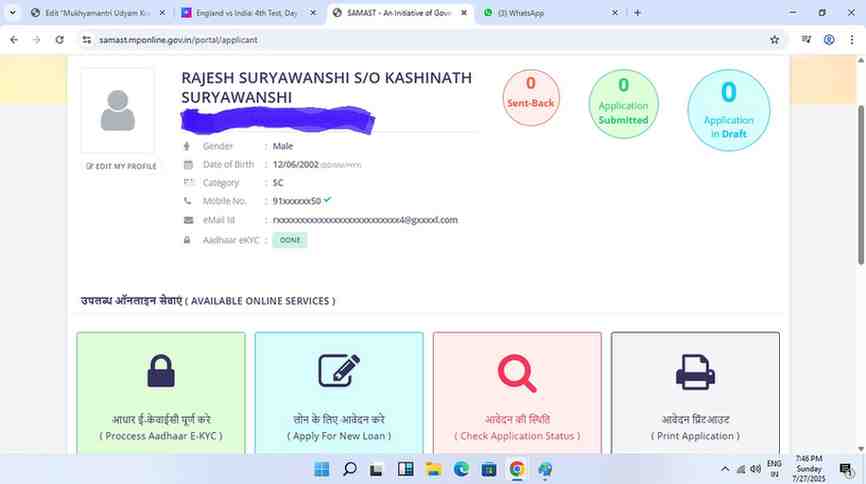Screen dimensions: 866x484
Task: Switch to the Edit Mukhyamantri Udyam tab
Action: click(97, 13)
